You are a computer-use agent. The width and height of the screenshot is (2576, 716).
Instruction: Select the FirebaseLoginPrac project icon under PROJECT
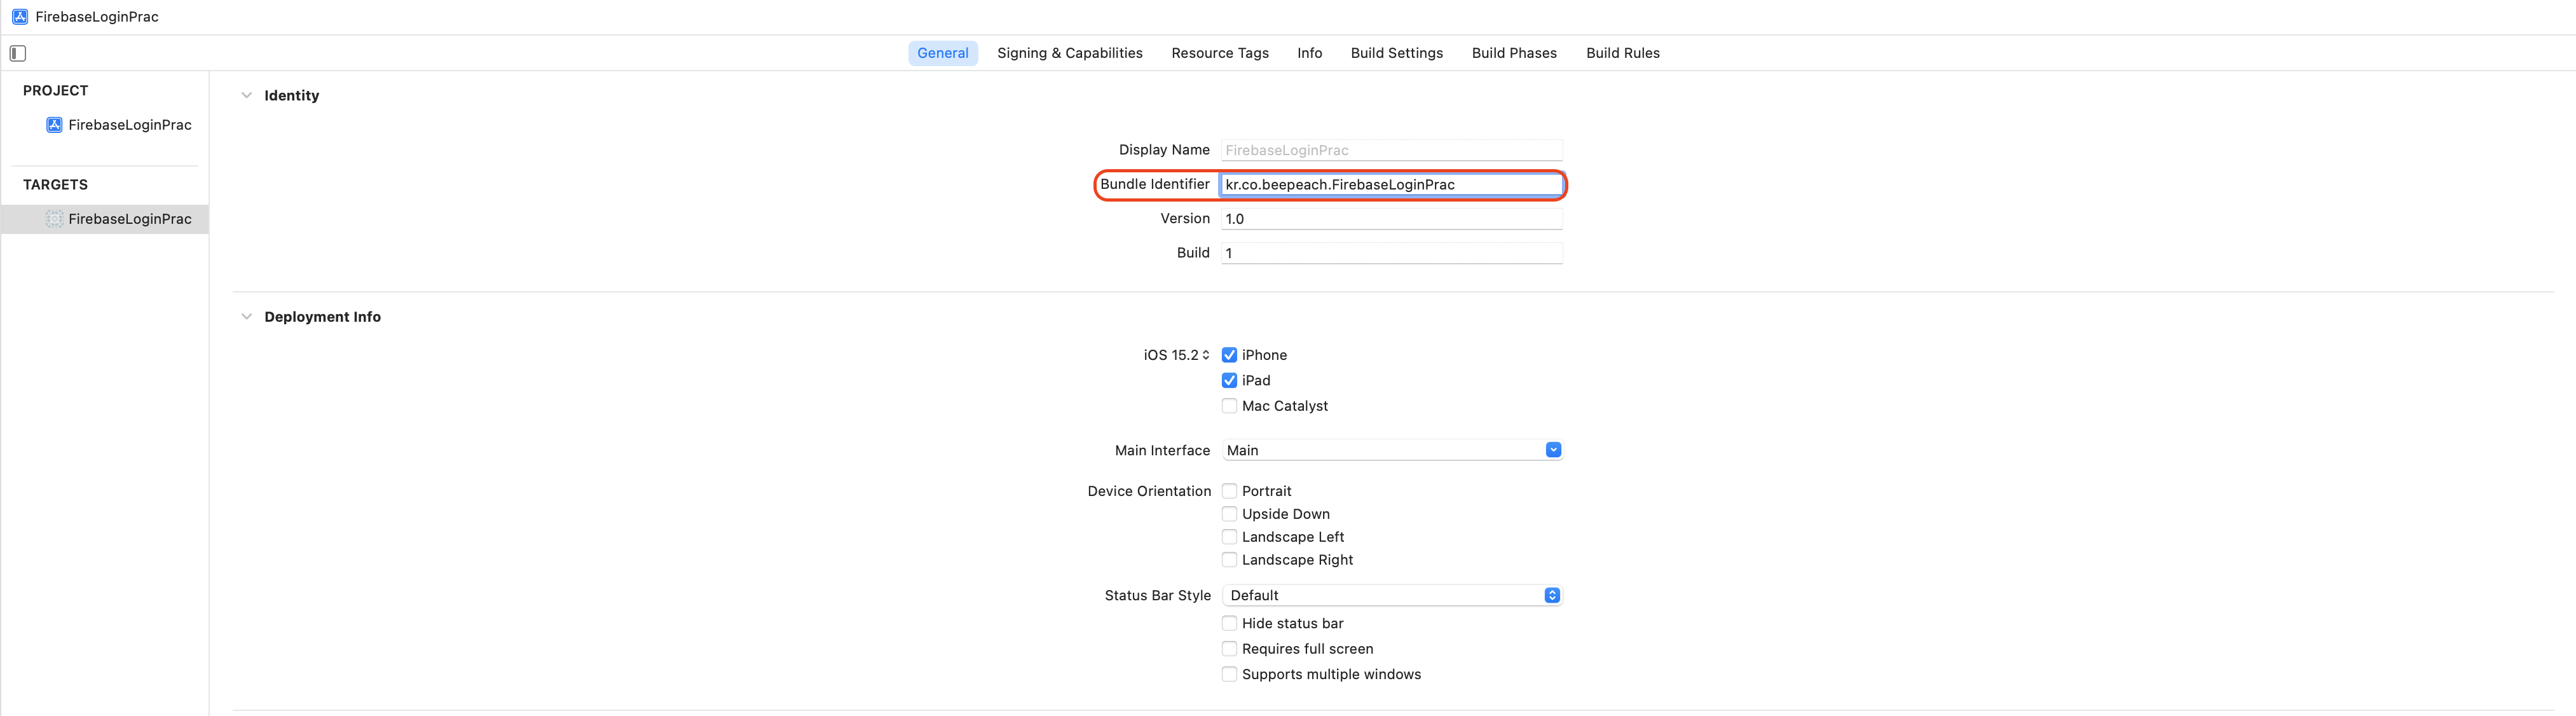click(x=54, y=125)
